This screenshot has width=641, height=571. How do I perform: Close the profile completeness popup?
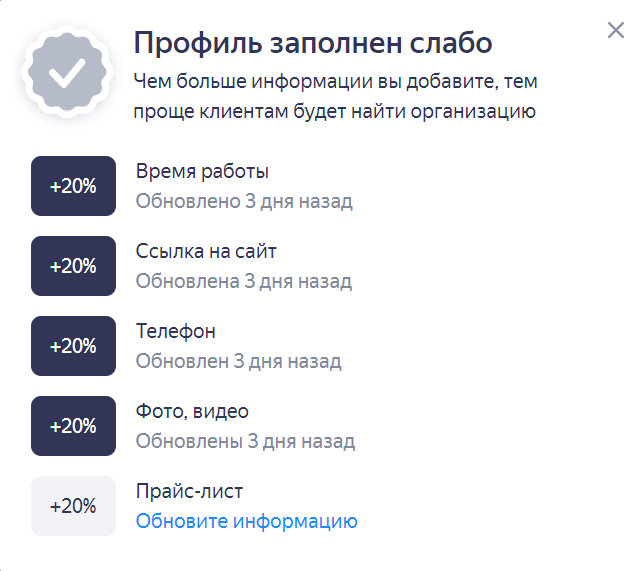coord(615,31)
